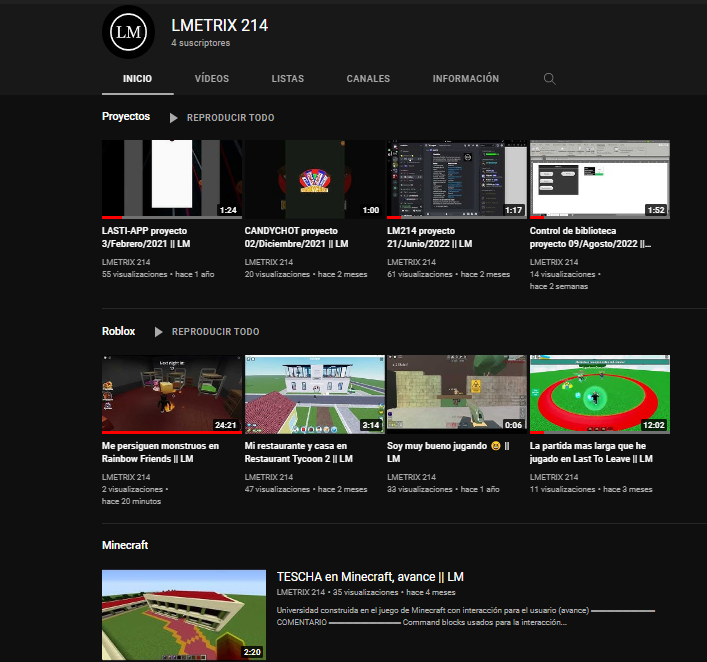The width and height of the screenshot is (707, 662).
Task: Click 47 visualizaciones hace 2 meses text
Action: (x=306, y=489)
